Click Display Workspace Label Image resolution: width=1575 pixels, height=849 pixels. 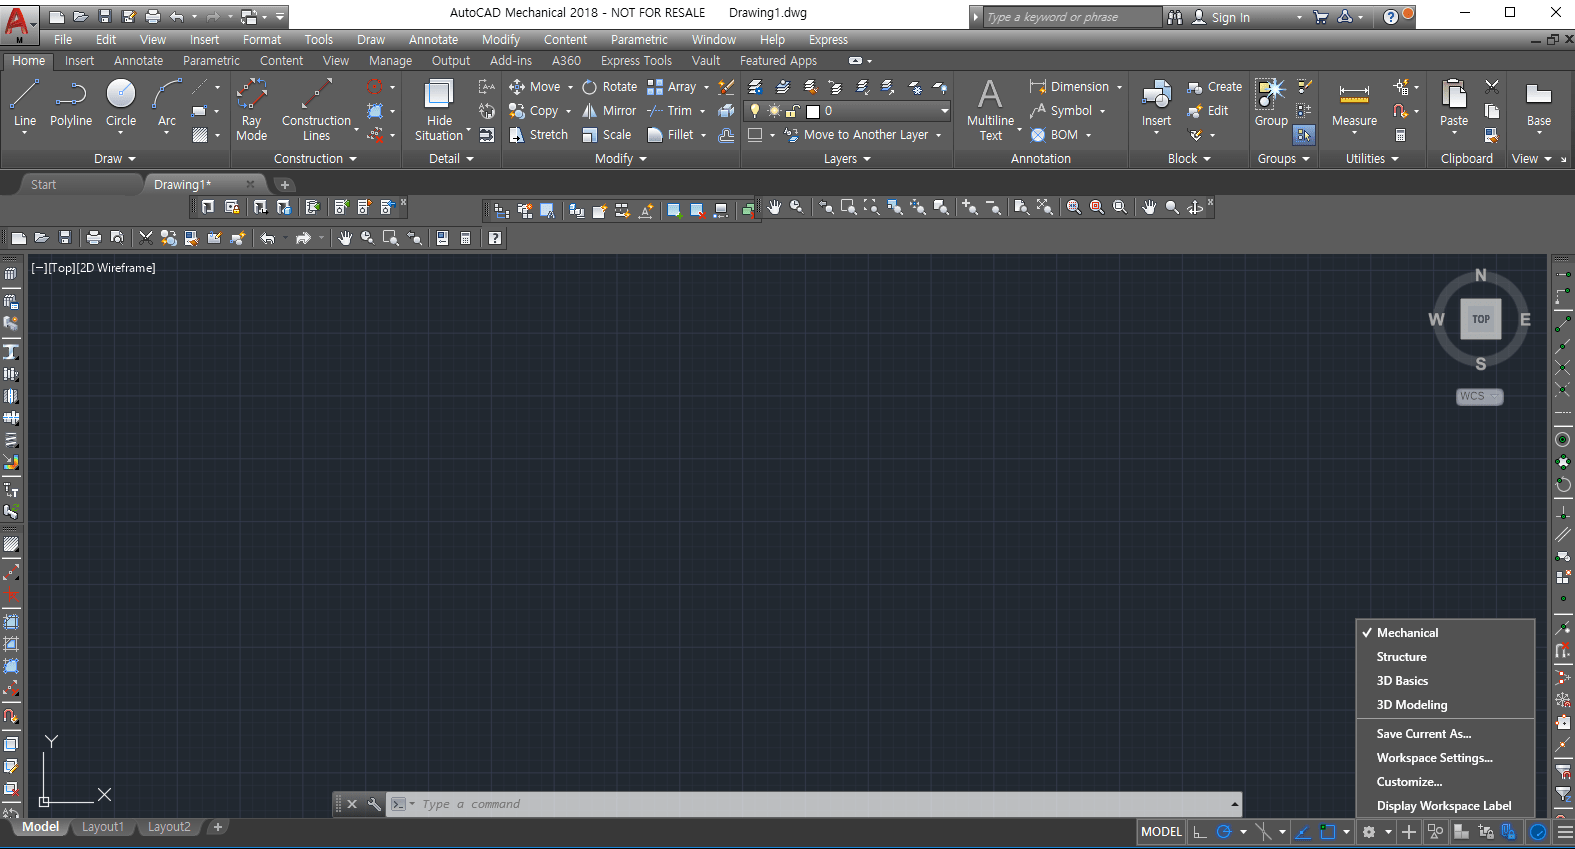pos(1445,806)
